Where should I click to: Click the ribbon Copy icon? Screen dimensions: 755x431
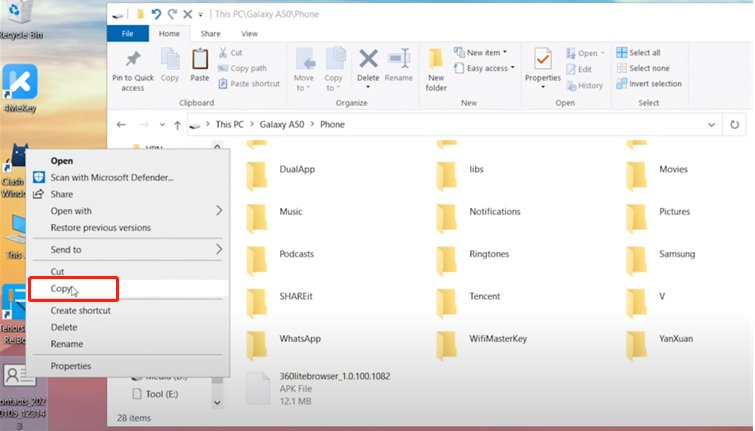coord(170,60)
